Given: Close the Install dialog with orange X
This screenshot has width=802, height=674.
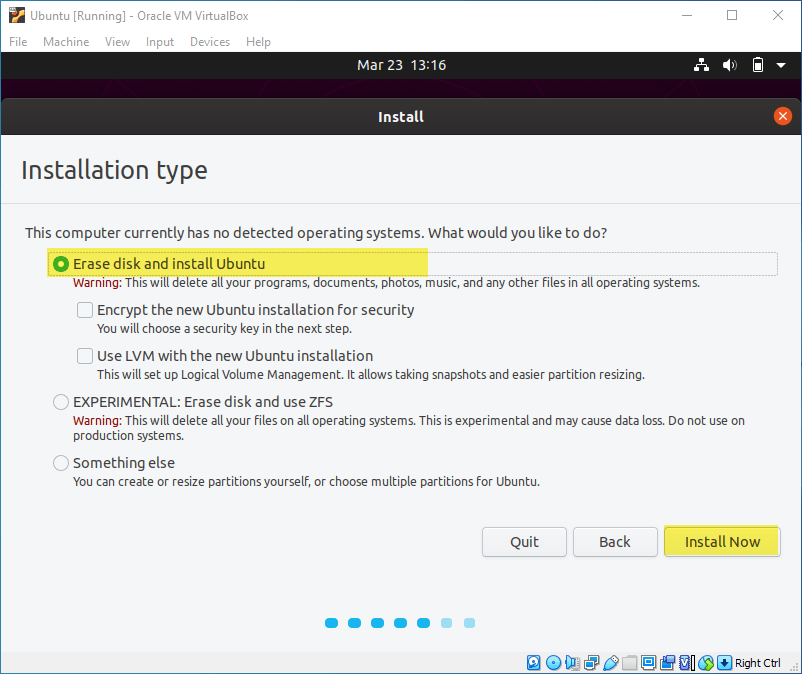Looking at the screenshot, I should 783,116.
